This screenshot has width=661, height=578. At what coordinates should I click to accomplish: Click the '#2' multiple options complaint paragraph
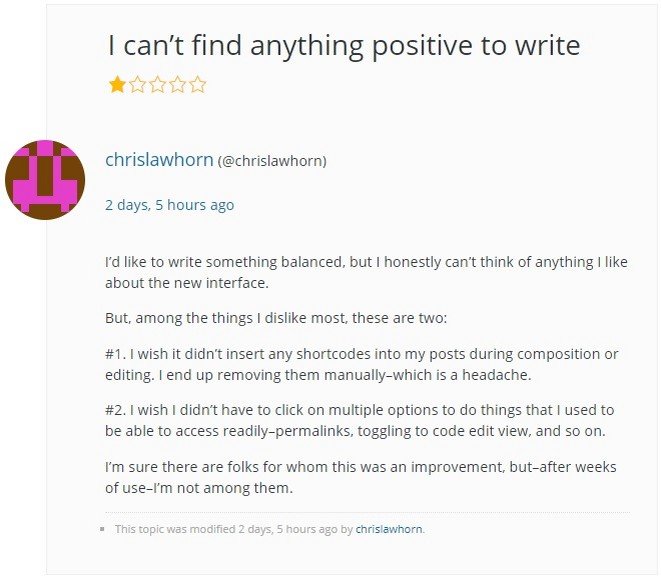coord(360,420)
